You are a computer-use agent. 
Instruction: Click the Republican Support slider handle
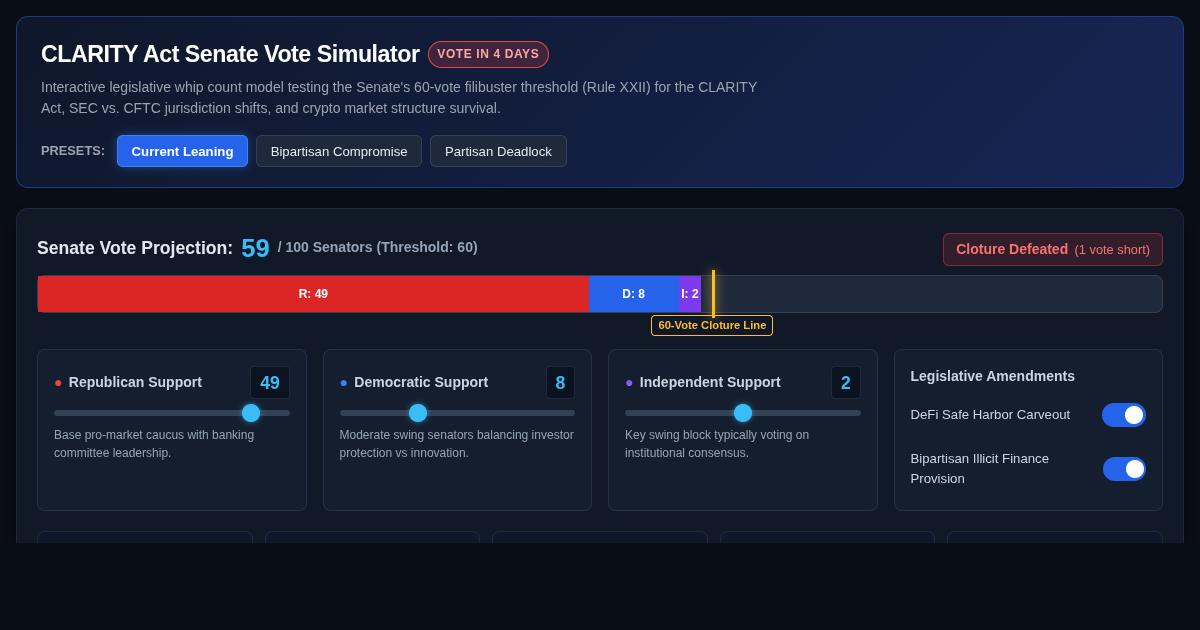pyautogui.click(x=251, y=413)
